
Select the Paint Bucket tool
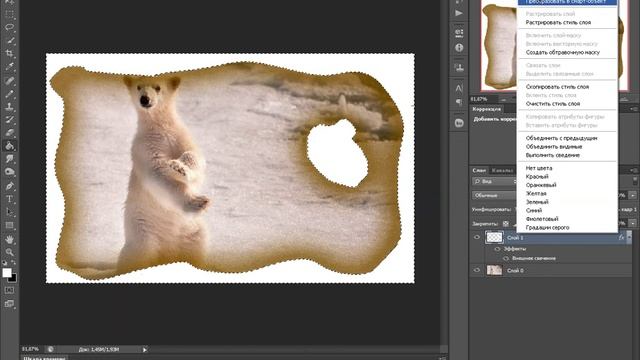point(9,146)
